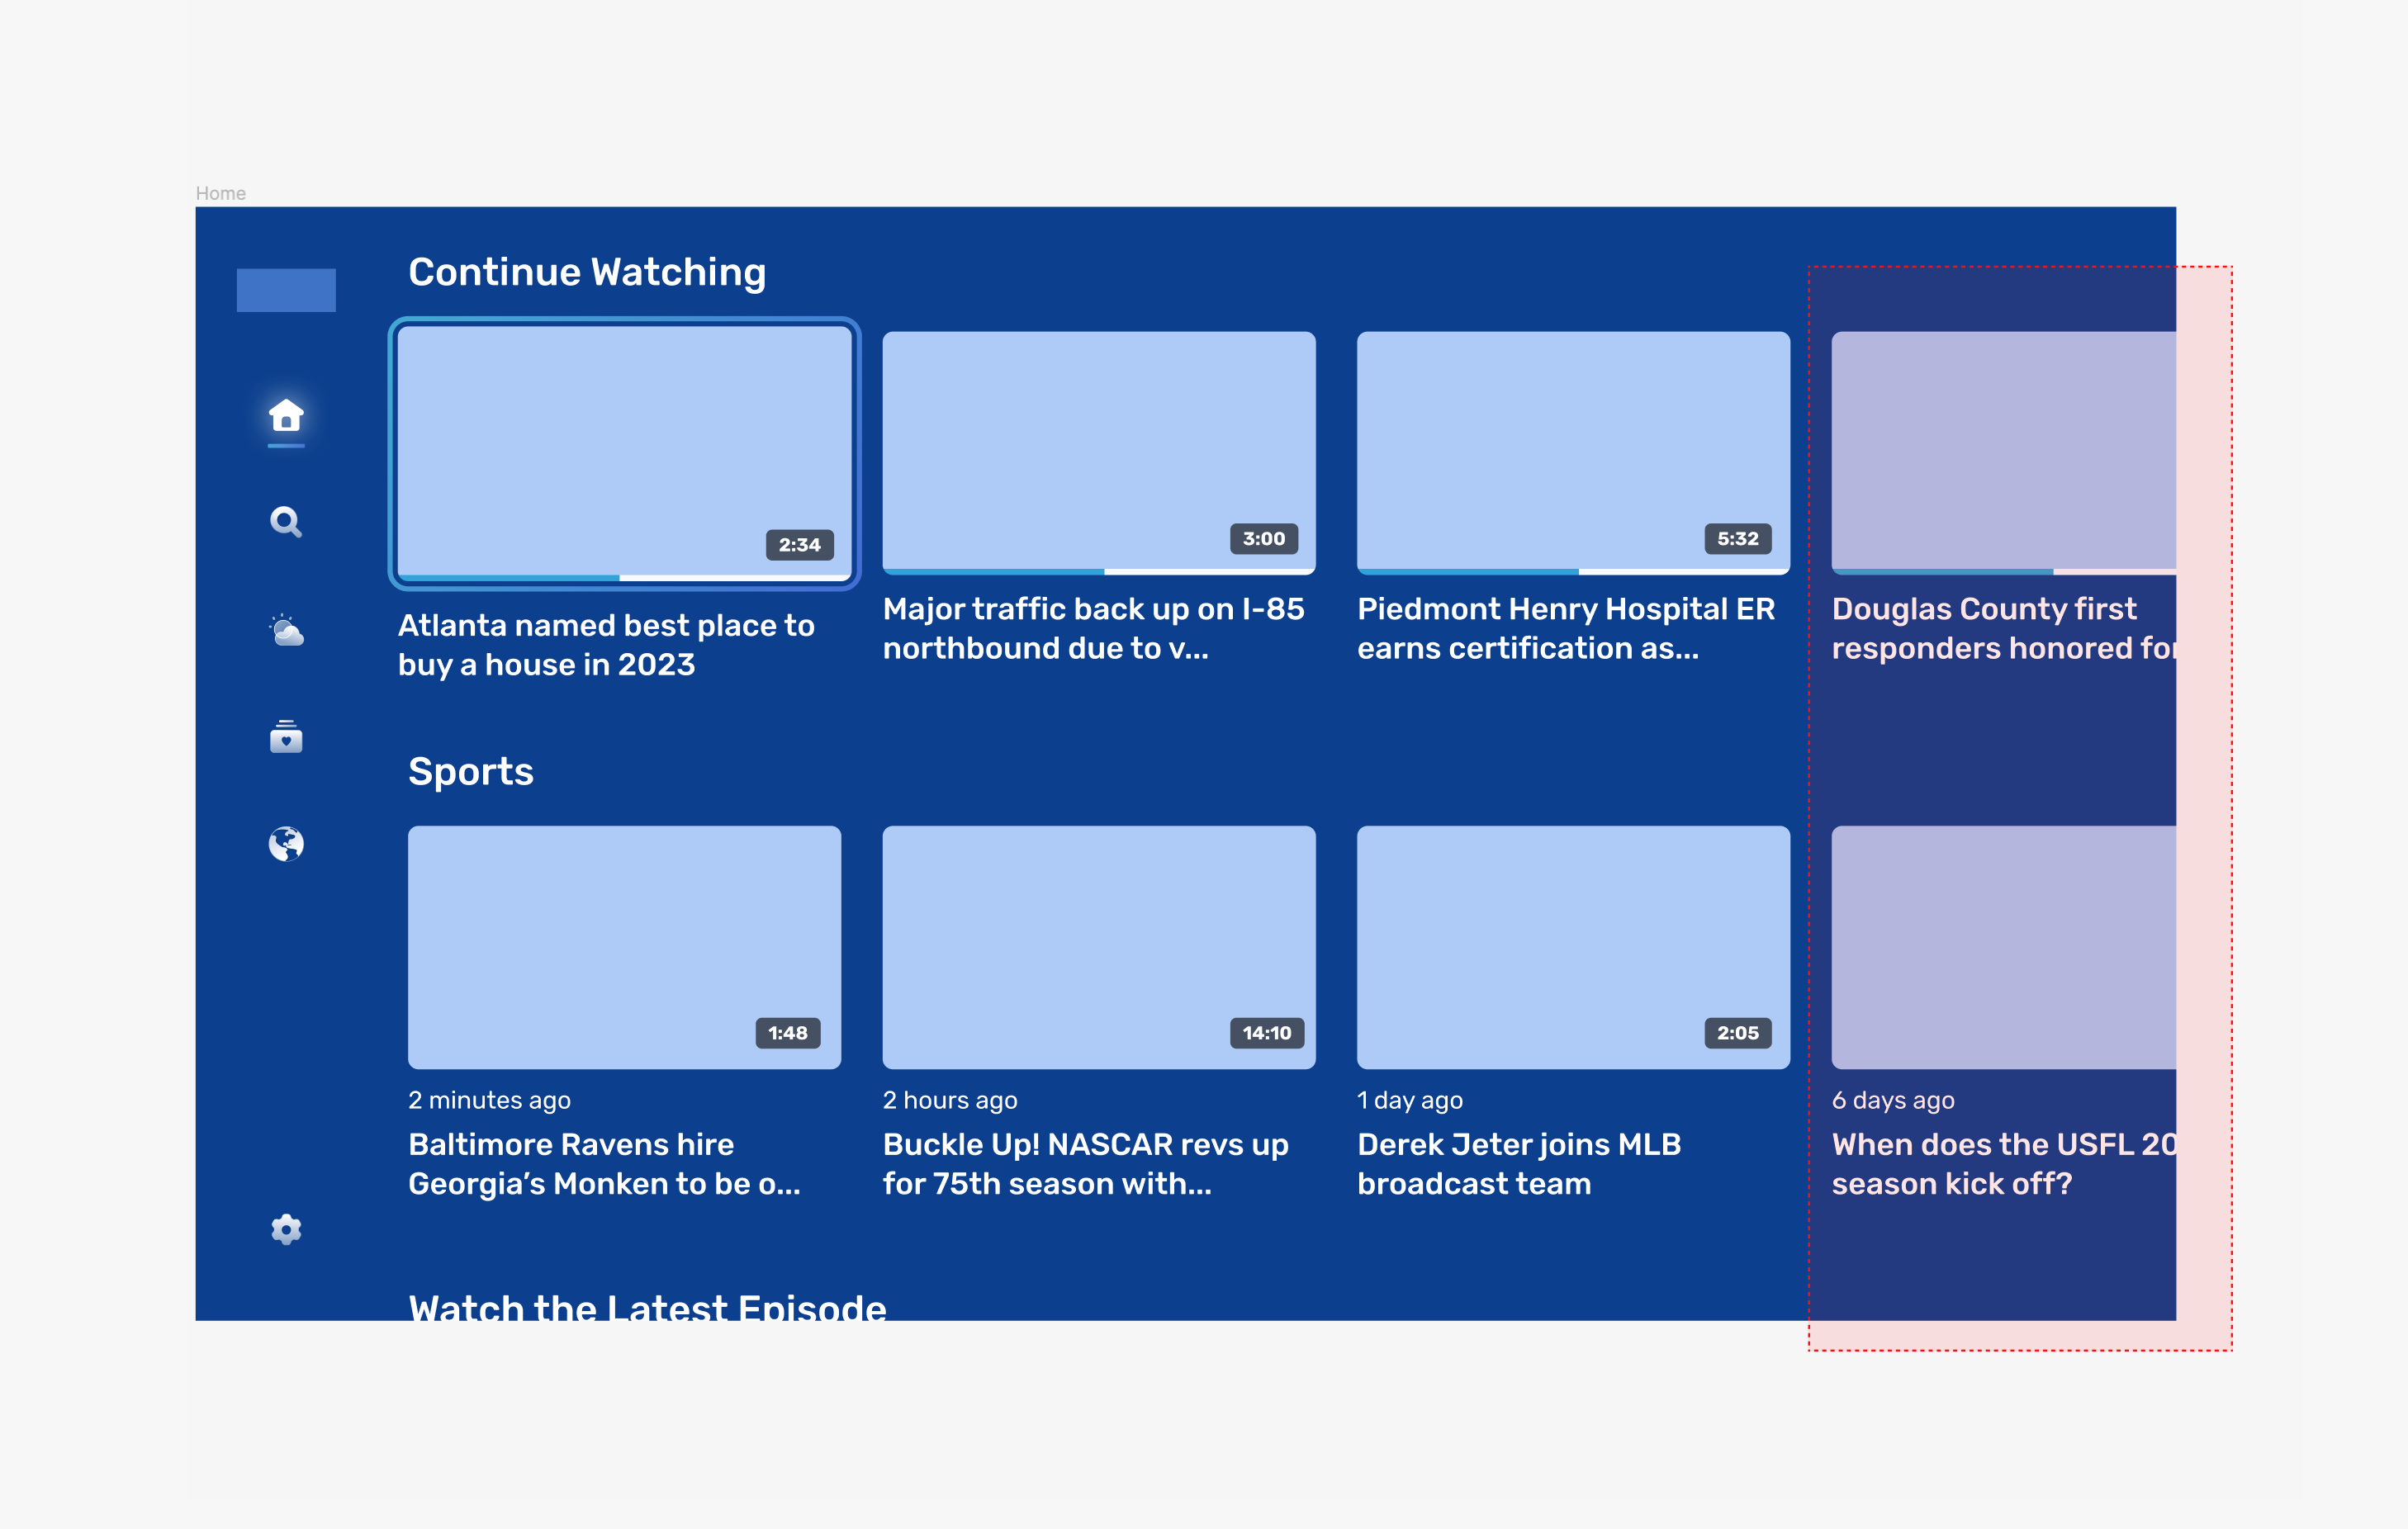Click the 'Atlanta named best place' title

click(606, 645)
